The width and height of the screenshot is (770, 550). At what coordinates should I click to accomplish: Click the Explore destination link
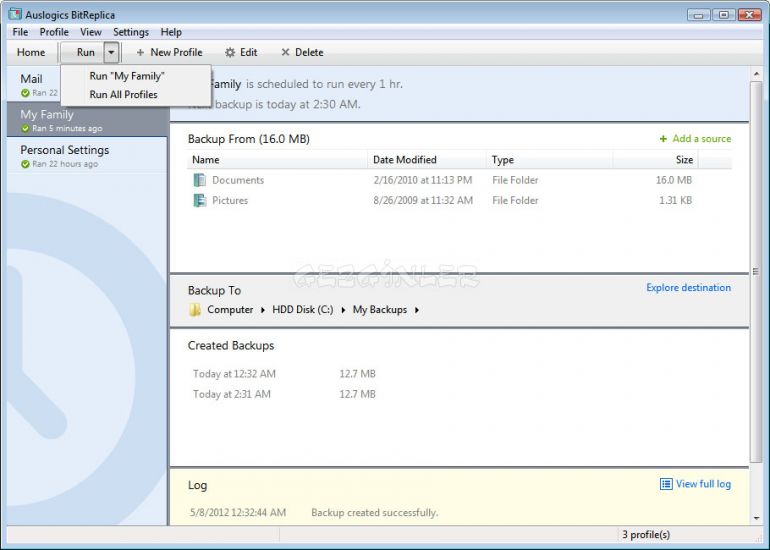point(688,288)
